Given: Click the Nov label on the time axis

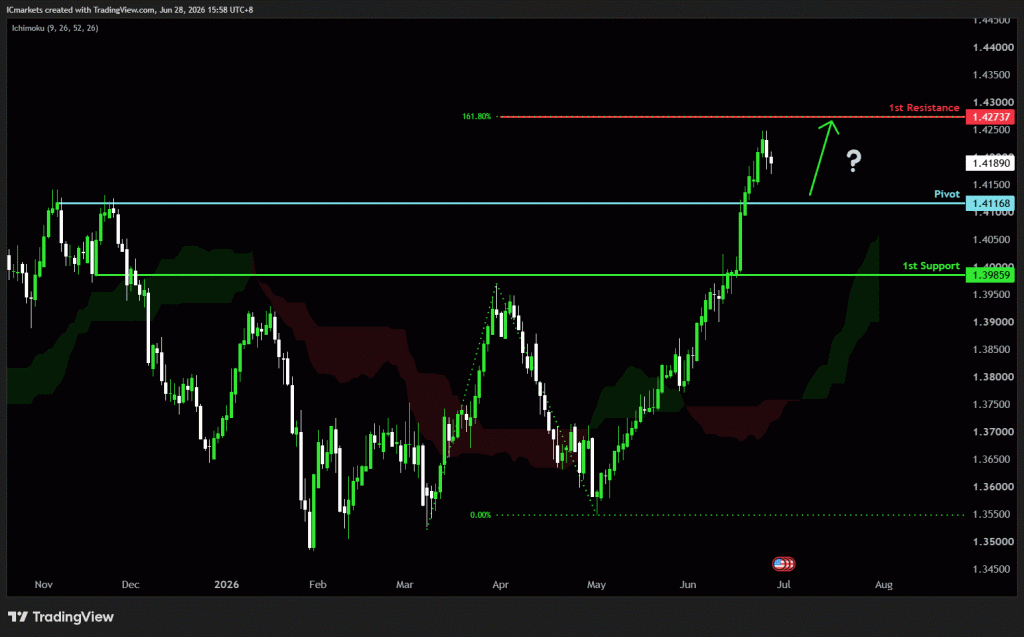Looking at the screenshot, I should coord(44,584).
